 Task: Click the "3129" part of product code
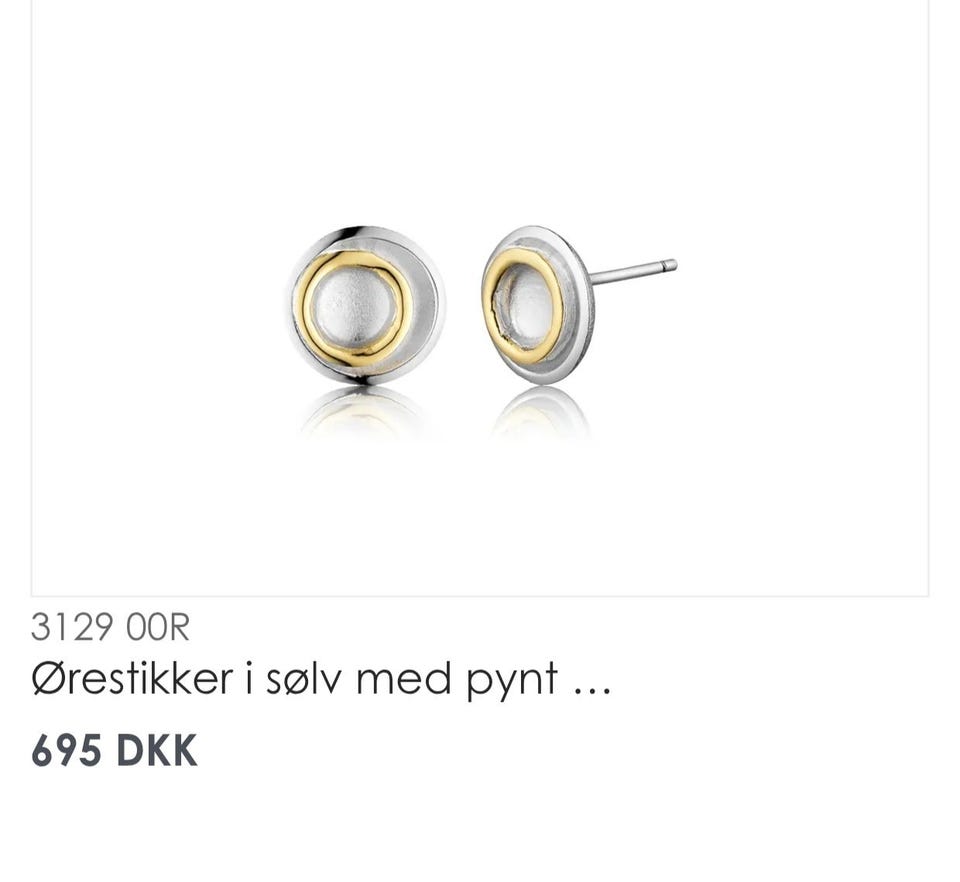tap(72, 627)
